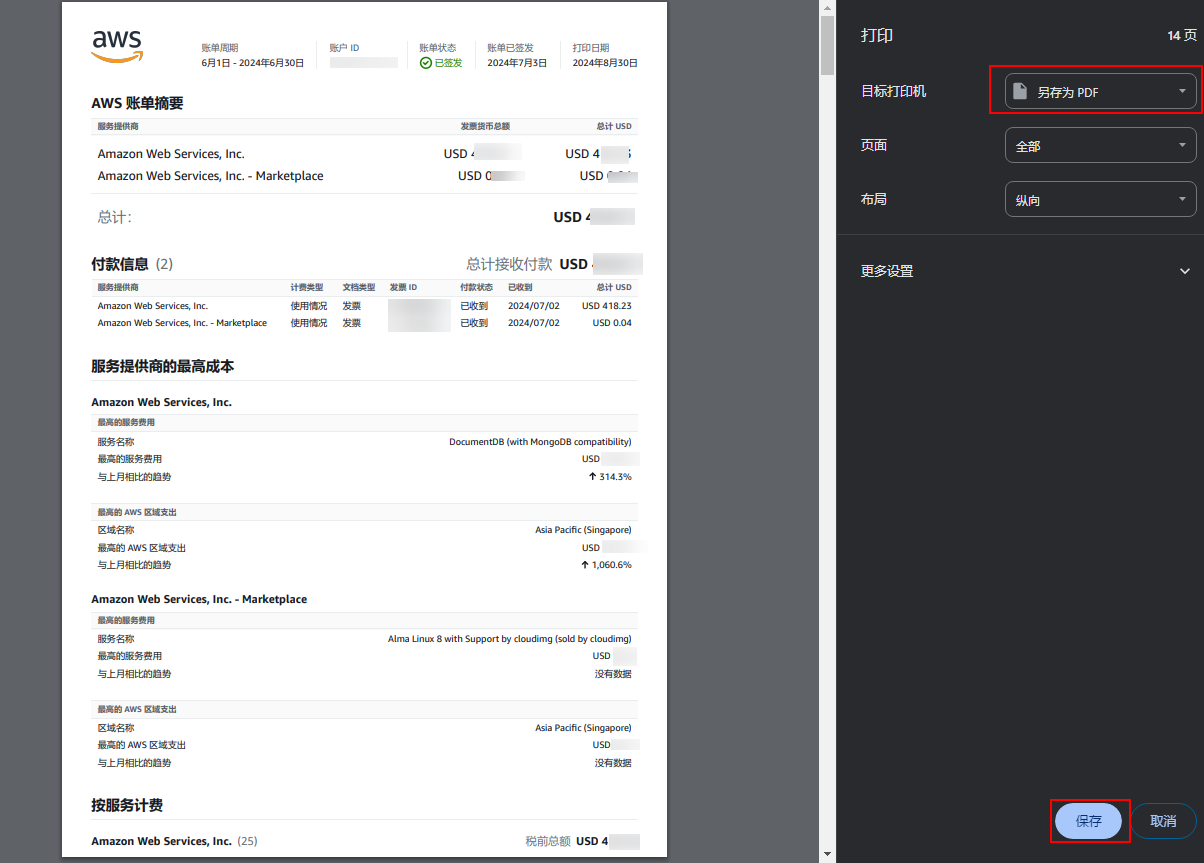Screen dimensions: 1204x863
Task: Click the 文档类型 column header
Action: (358, 288)
